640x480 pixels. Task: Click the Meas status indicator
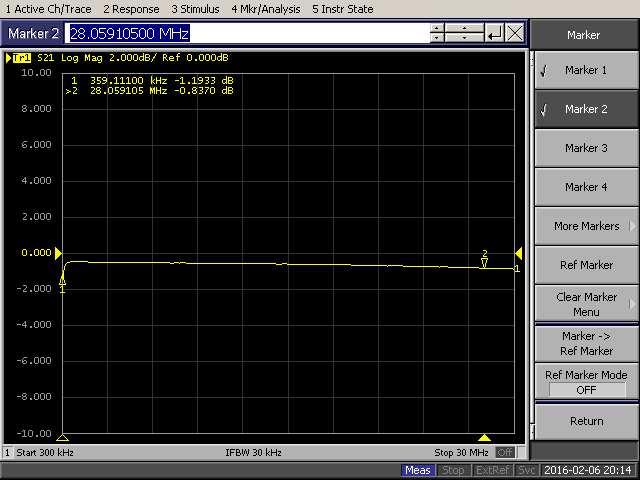pyautogui.click(x=418, y=470)
